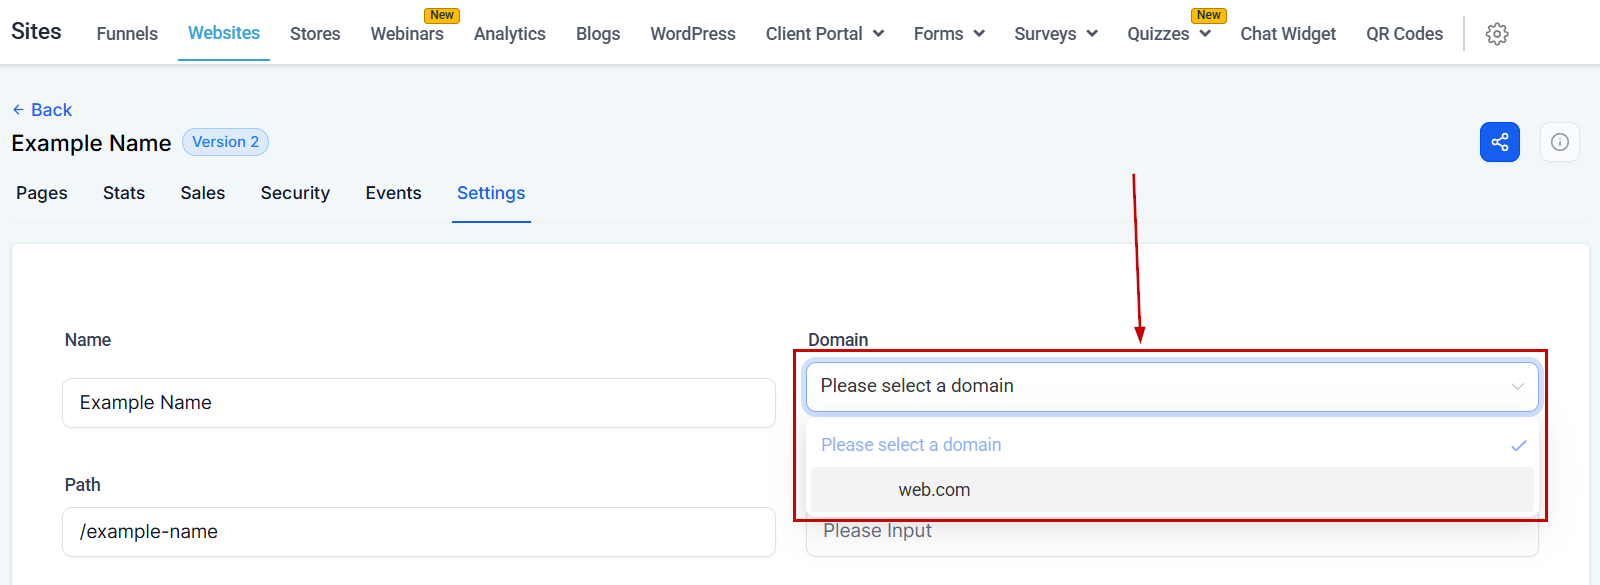This screenshot has width=1600, height=585.
Task: Open the info circle icon
Action: tap(1560, 142)
